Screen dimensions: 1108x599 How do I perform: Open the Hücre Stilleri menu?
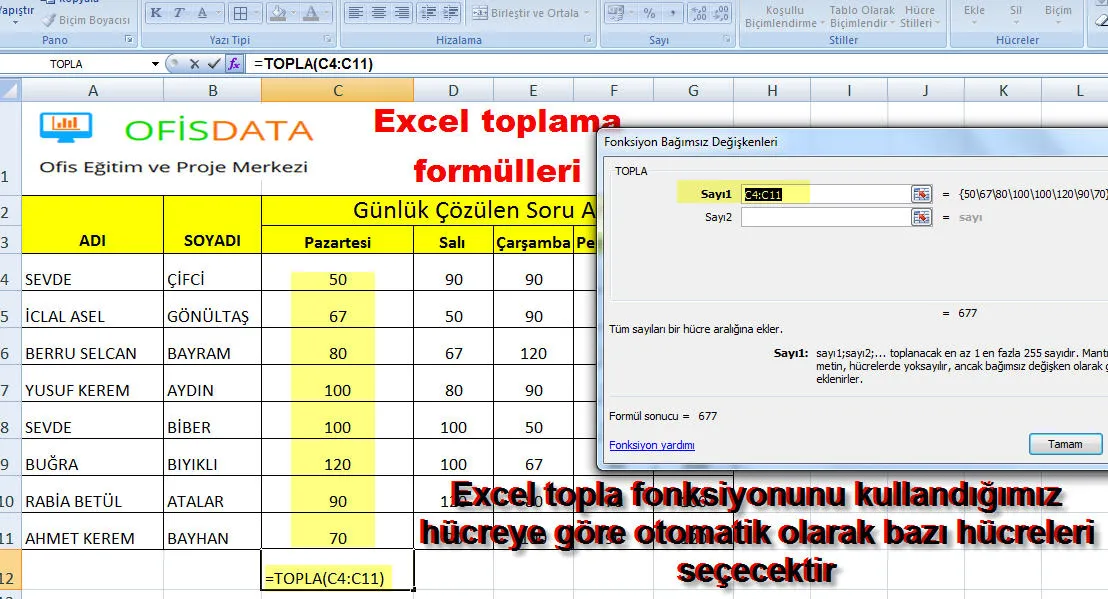click(x=917, y=17)
